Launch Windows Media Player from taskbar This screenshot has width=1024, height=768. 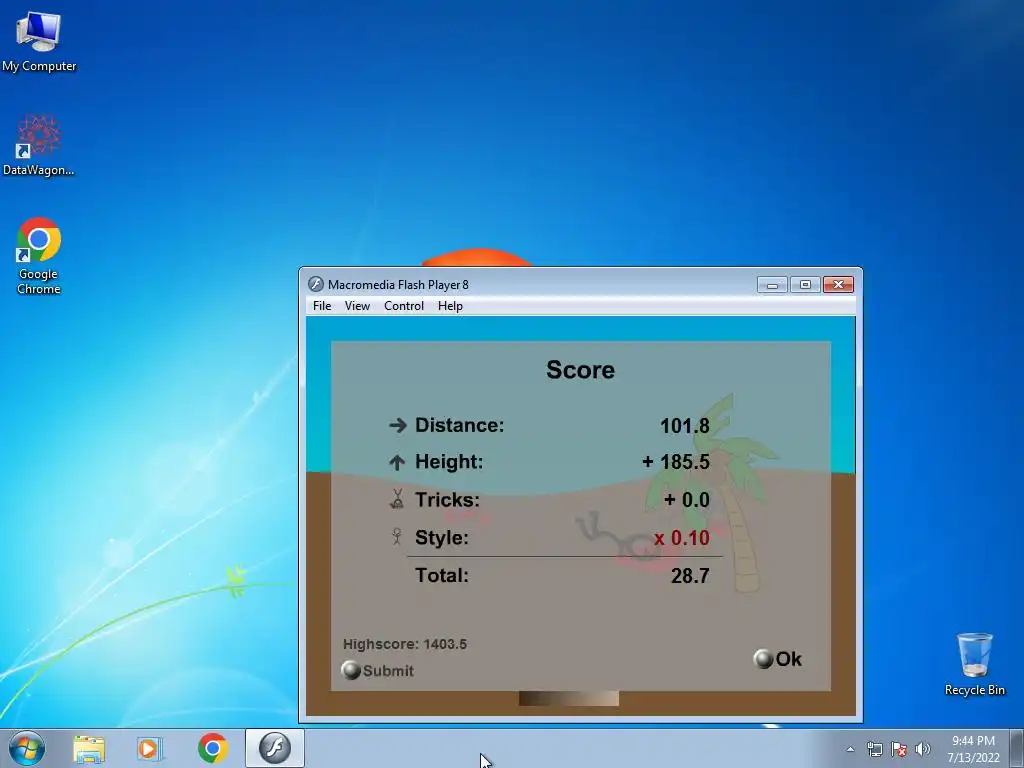pos(150,748)
